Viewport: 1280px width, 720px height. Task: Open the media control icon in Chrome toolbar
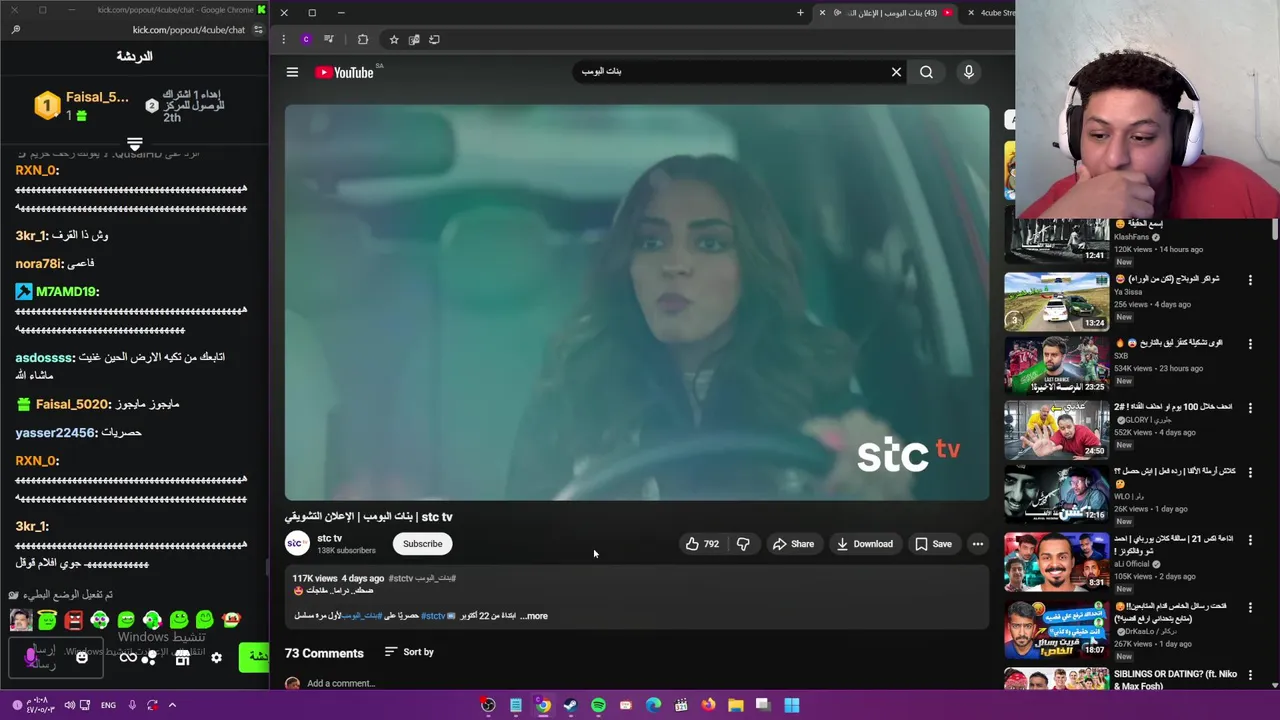pos(328,40)
